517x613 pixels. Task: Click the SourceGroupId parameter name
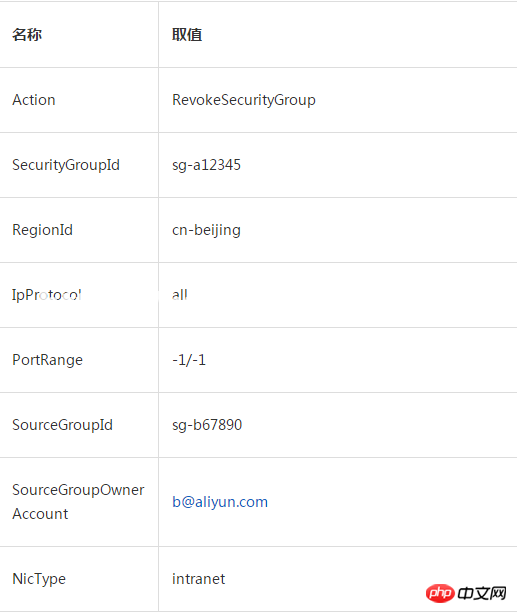tap(62, 425)
